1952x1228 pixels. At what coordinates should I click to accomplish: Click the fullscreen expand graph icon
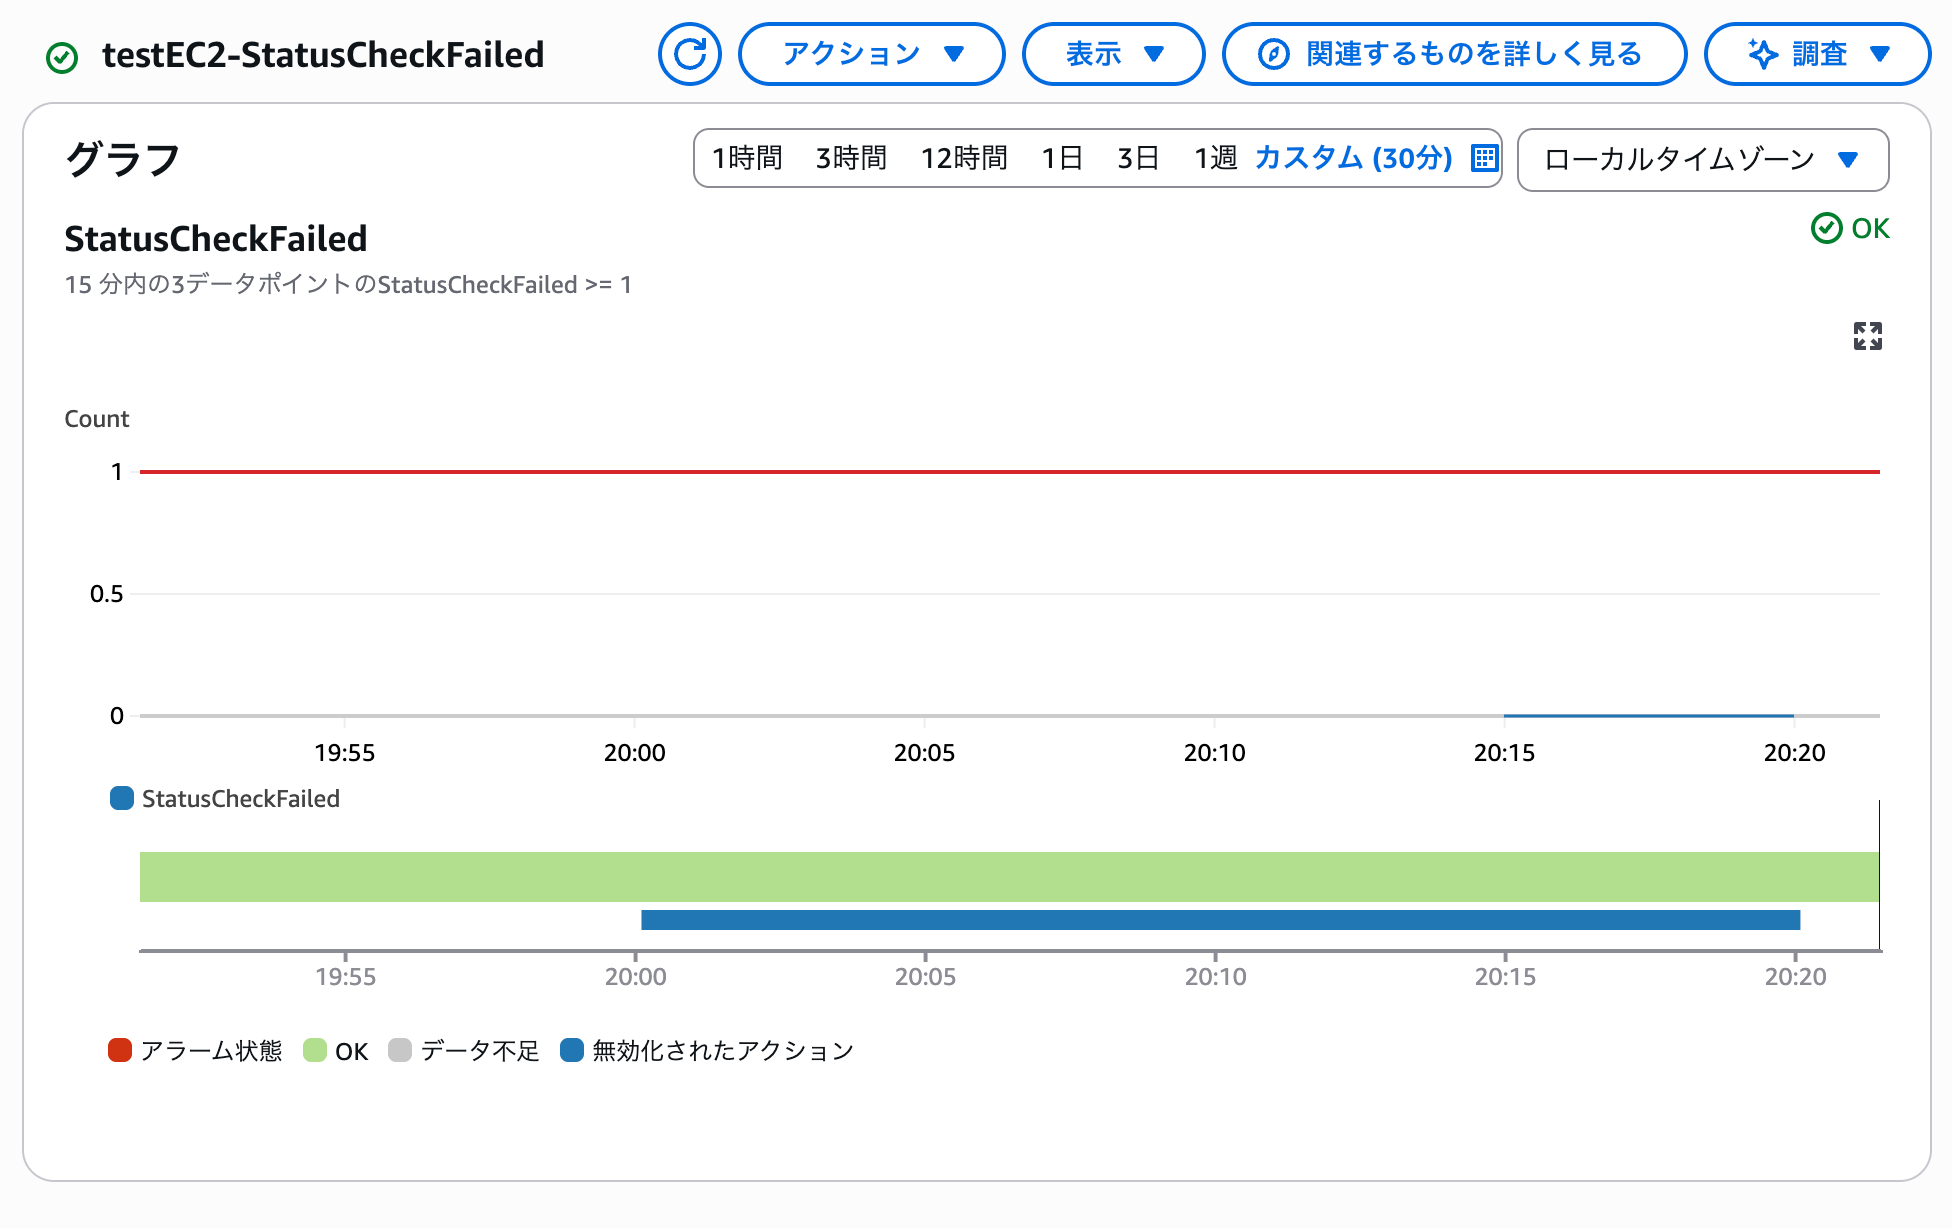tap(1867, 336)
